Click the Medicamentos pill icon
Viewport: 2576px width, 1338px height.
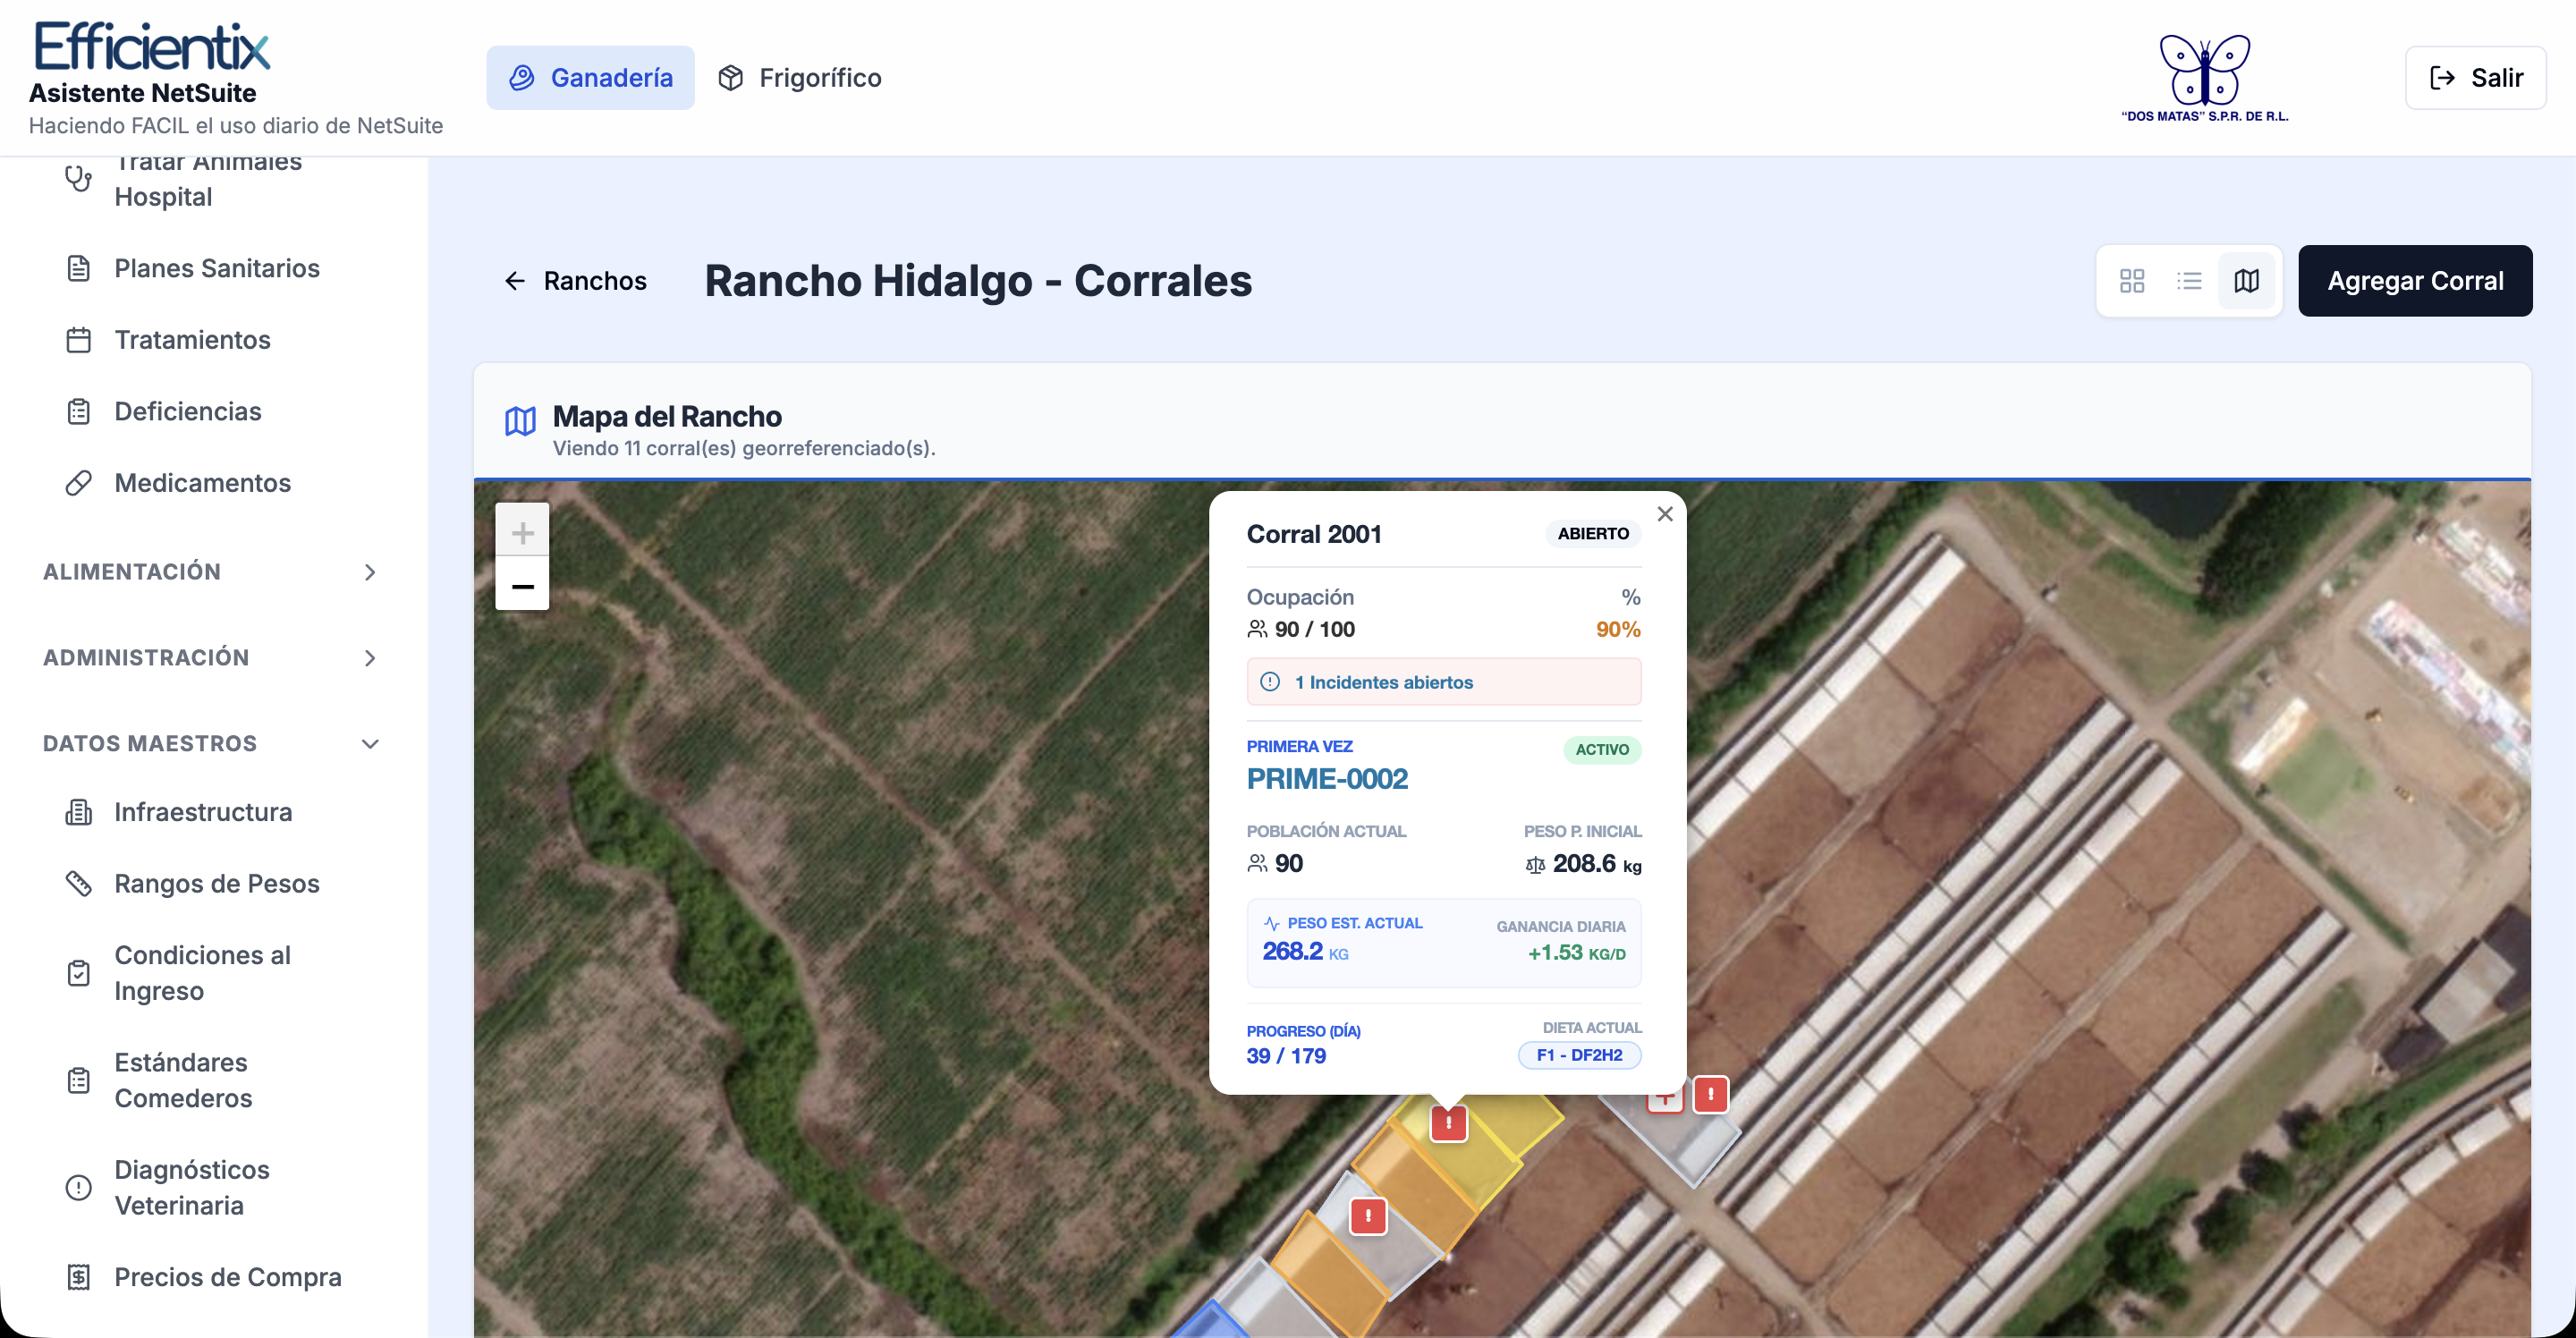[78, 483]
